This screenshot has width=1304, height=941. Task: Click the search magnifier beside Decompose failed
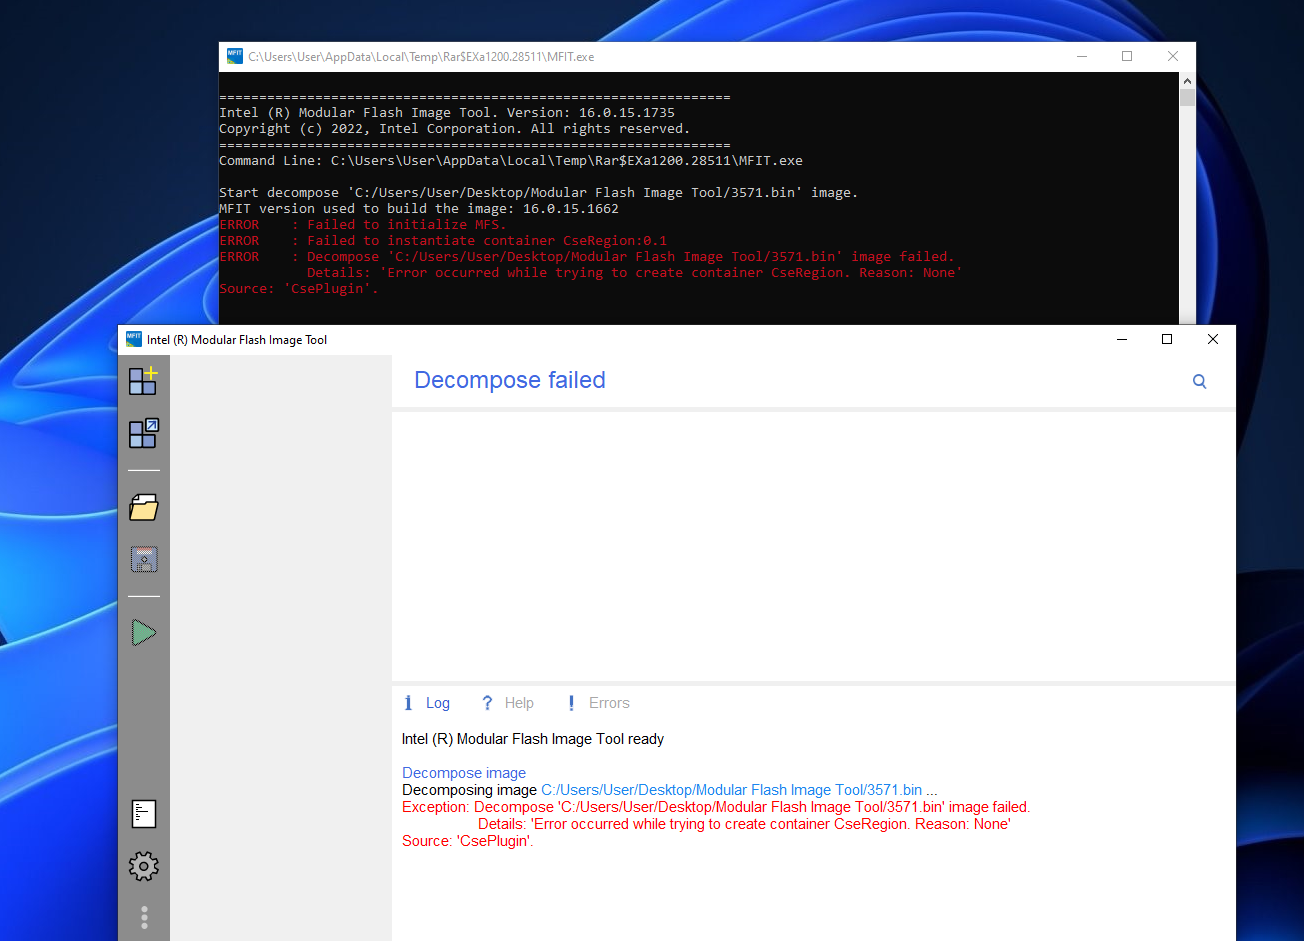click(x=1200, y=381)
